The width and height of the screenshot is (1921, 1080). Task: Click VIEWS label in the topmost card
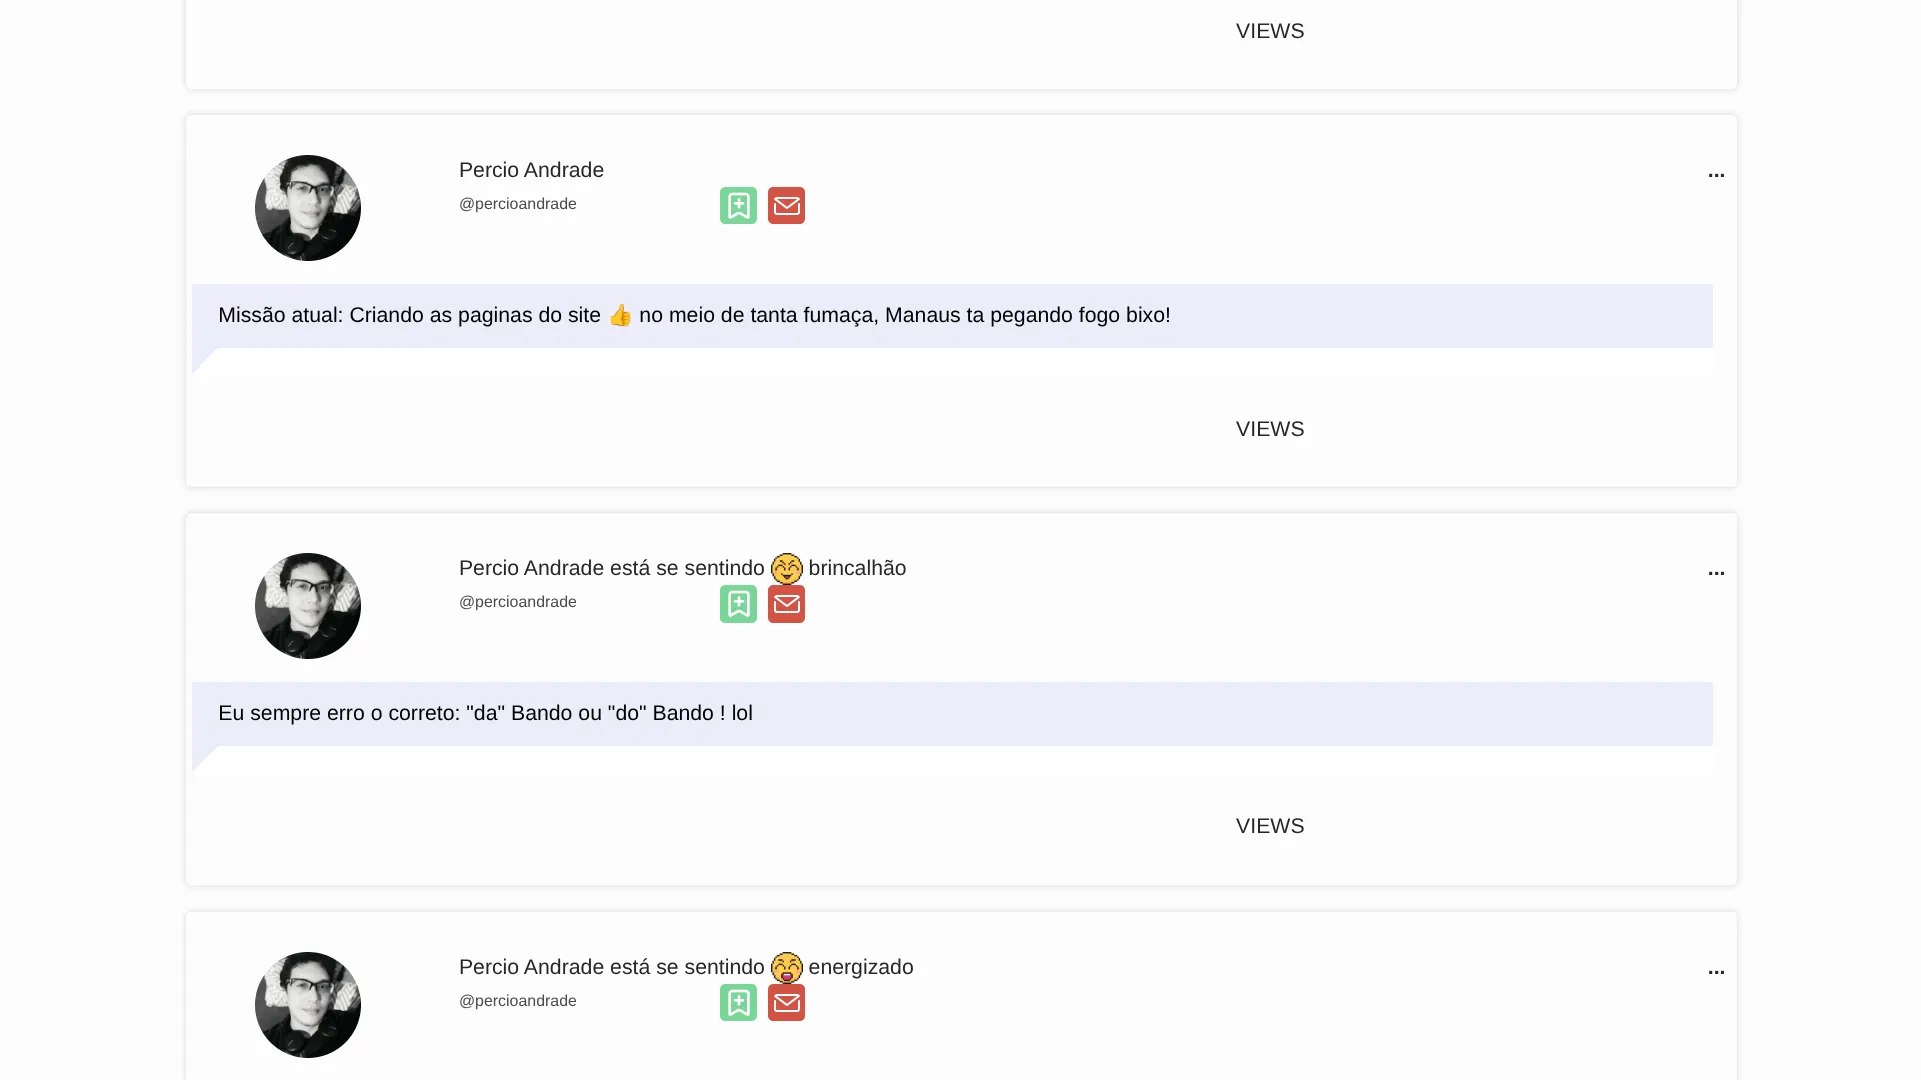pos(1270,31)
